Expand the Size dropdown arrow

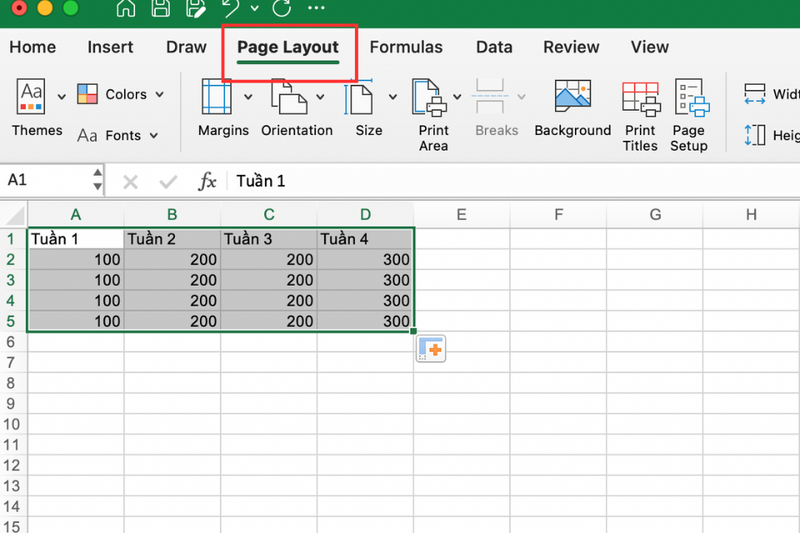[393, 96]
